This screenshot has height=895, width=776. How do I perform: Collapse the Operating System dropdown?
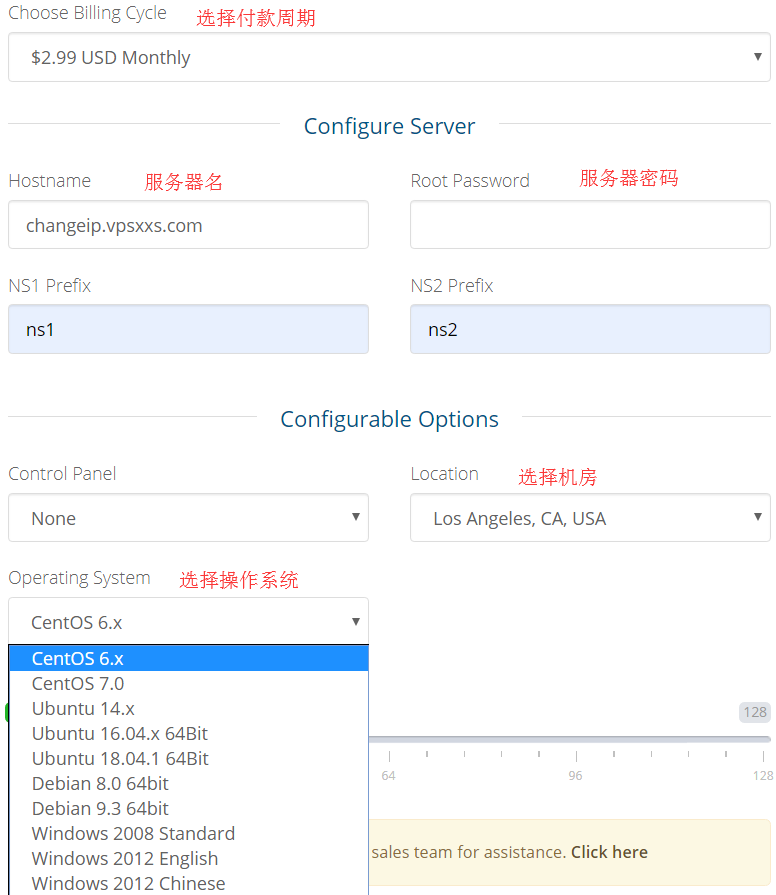pyautogui.click(x=188, y=622)
